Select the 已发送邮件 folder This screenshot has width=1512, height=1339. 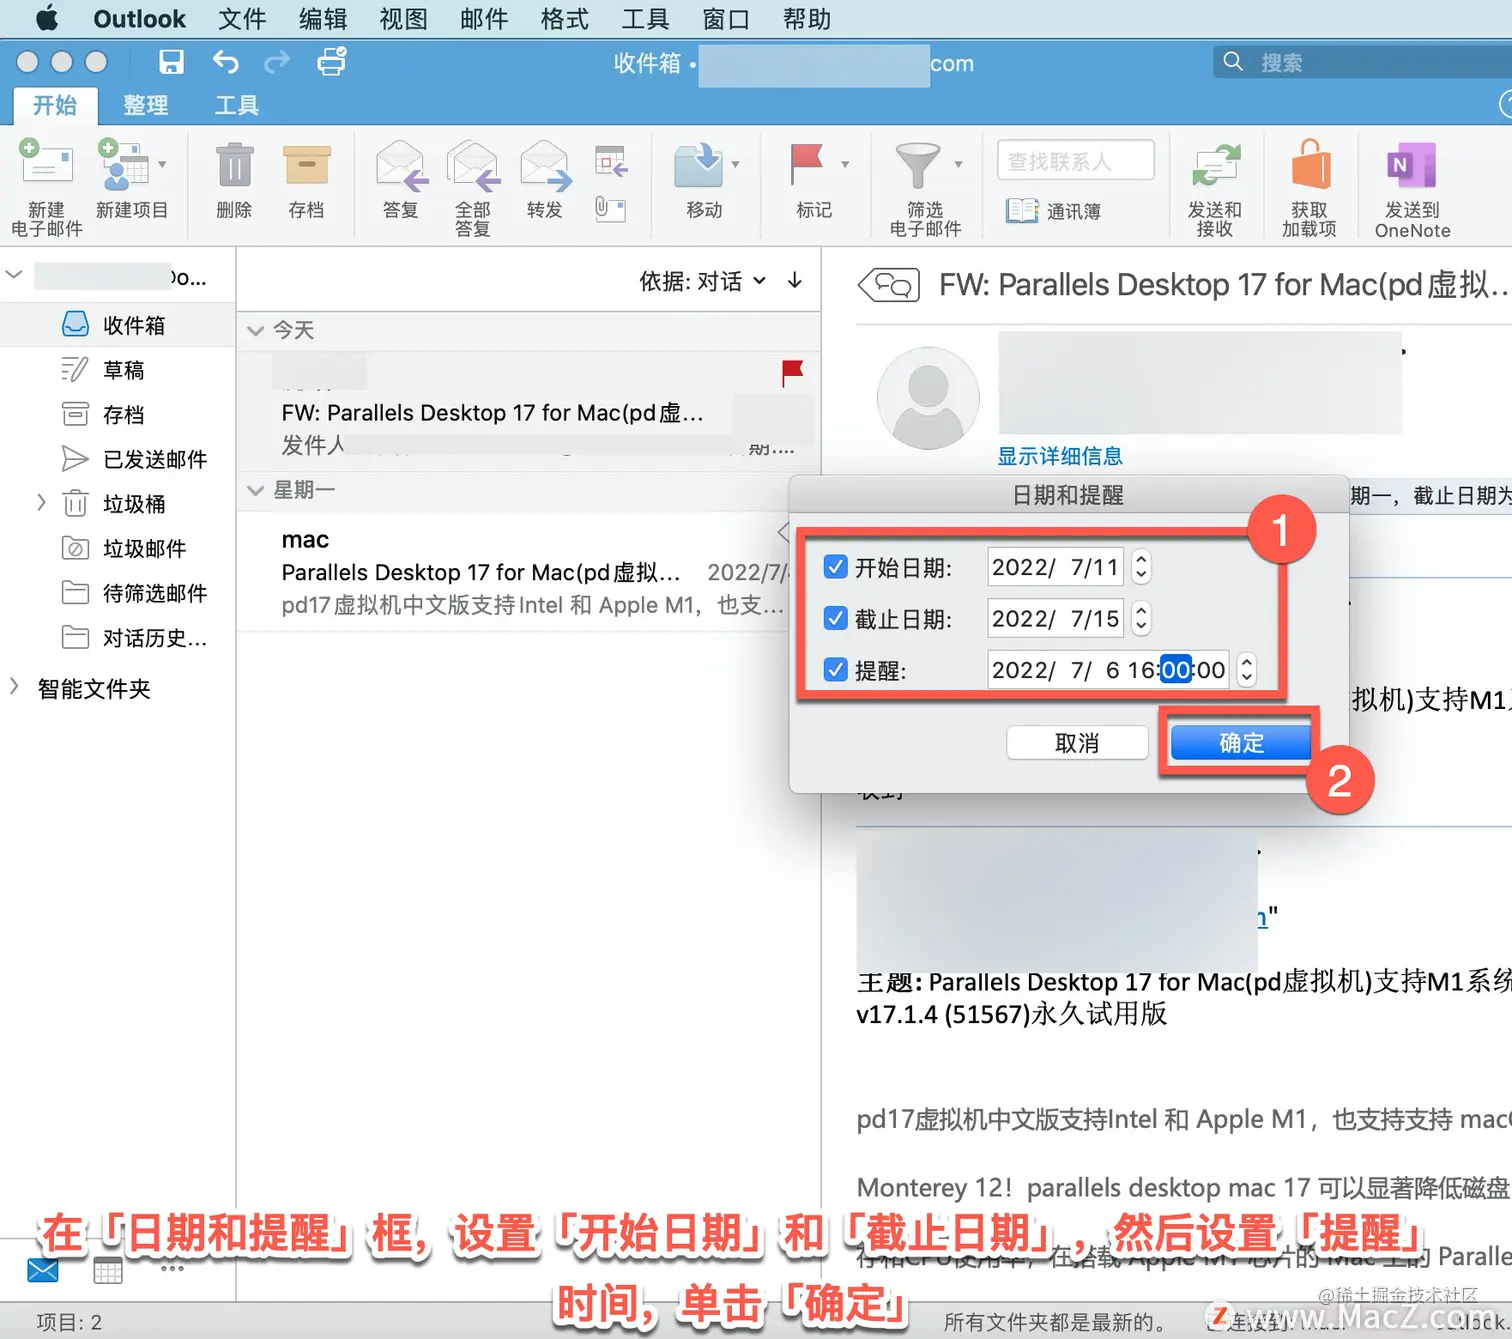(118, 459)
